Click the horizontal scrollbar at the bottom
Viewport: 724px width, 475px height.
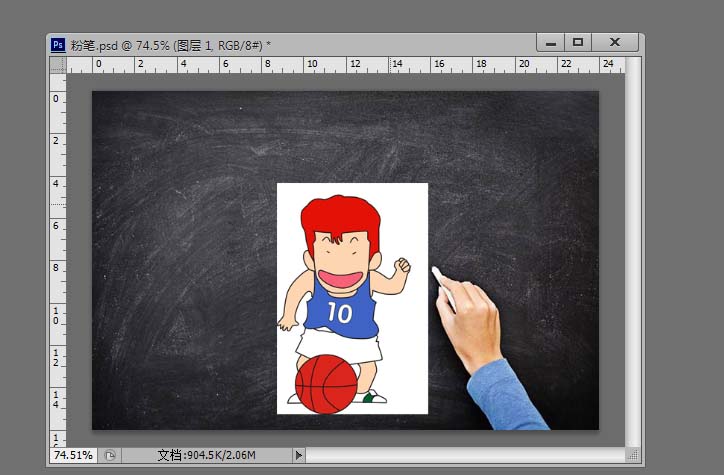[x=460, y=455]
